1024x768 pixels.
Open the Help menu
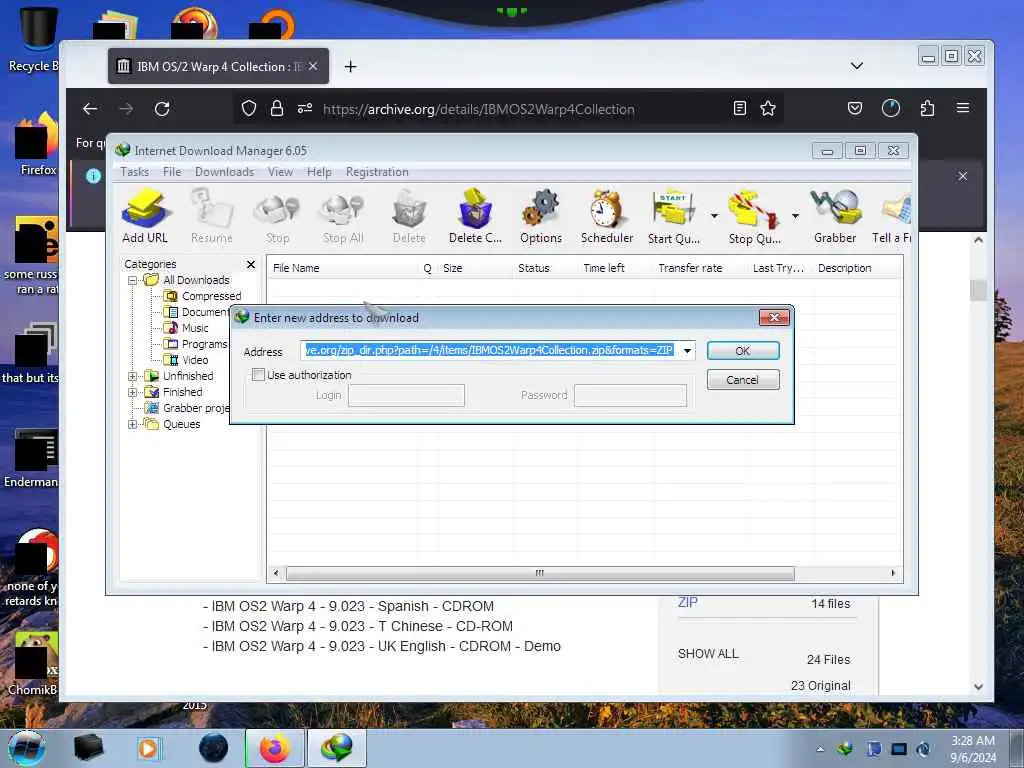click(319, 172)
